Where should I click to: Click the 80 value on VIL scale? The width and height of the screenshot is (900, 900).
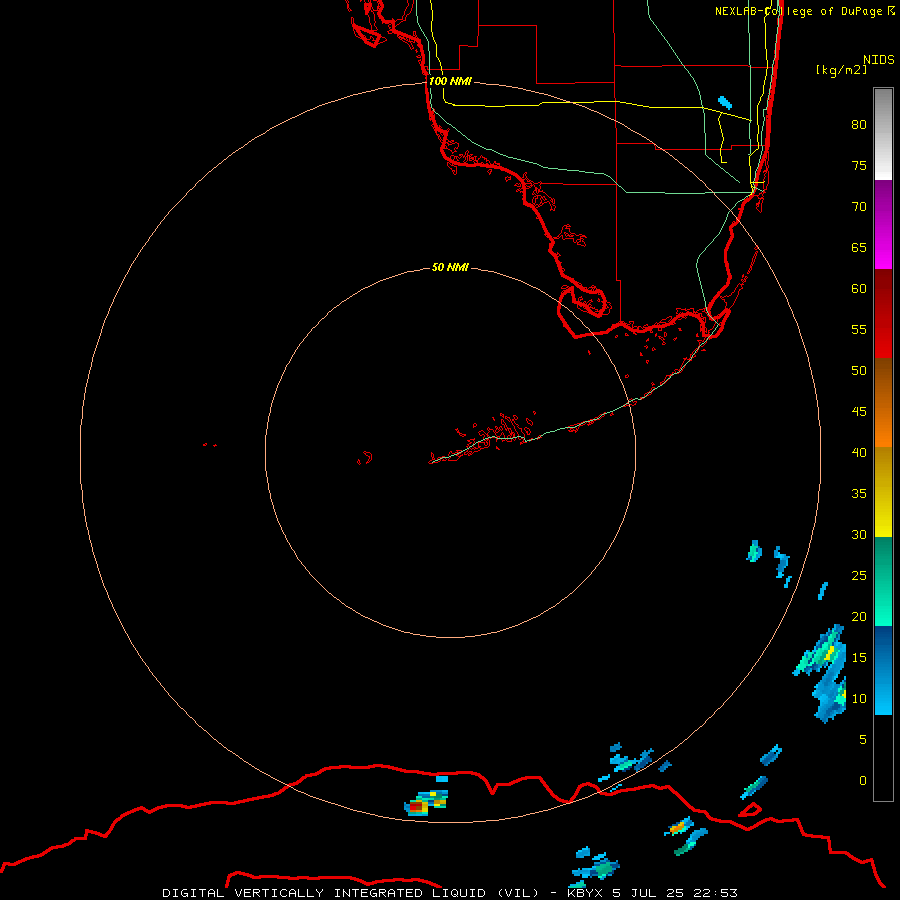click(x=859, y=125)
